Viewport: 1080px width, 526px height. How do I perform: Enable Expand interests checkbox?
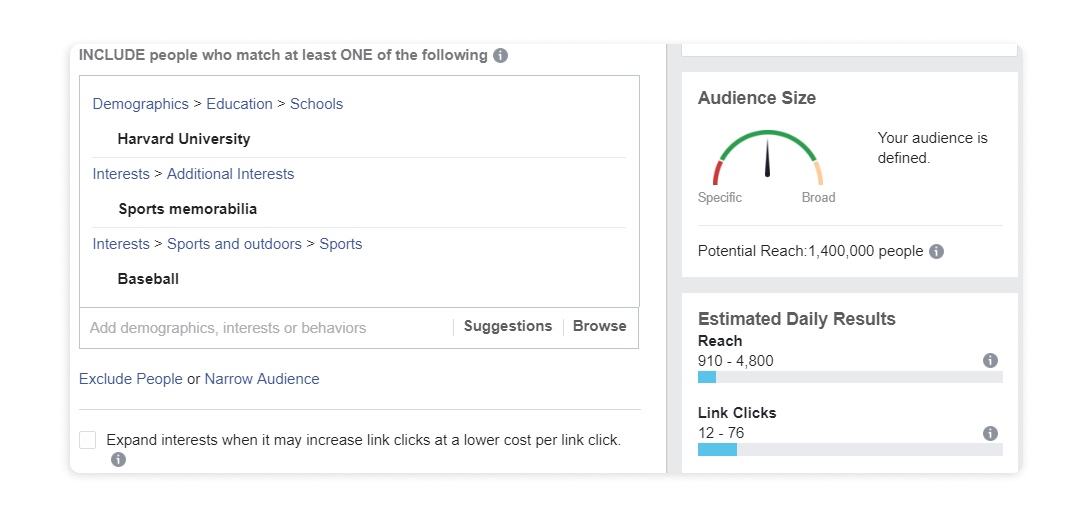[x=87, y=440]
